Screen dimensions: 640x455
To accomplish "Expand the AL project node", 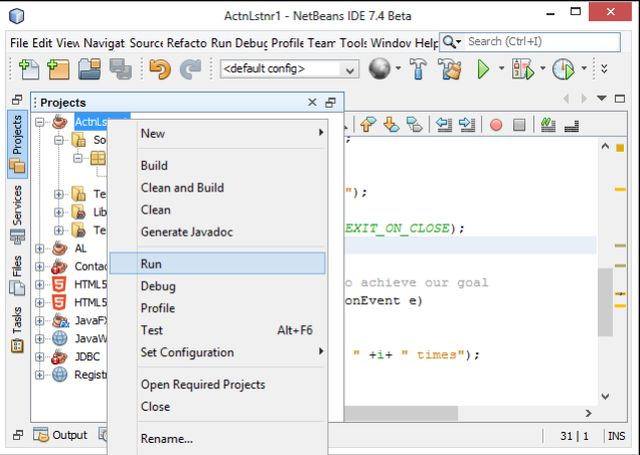I will (x=40, y=248).
